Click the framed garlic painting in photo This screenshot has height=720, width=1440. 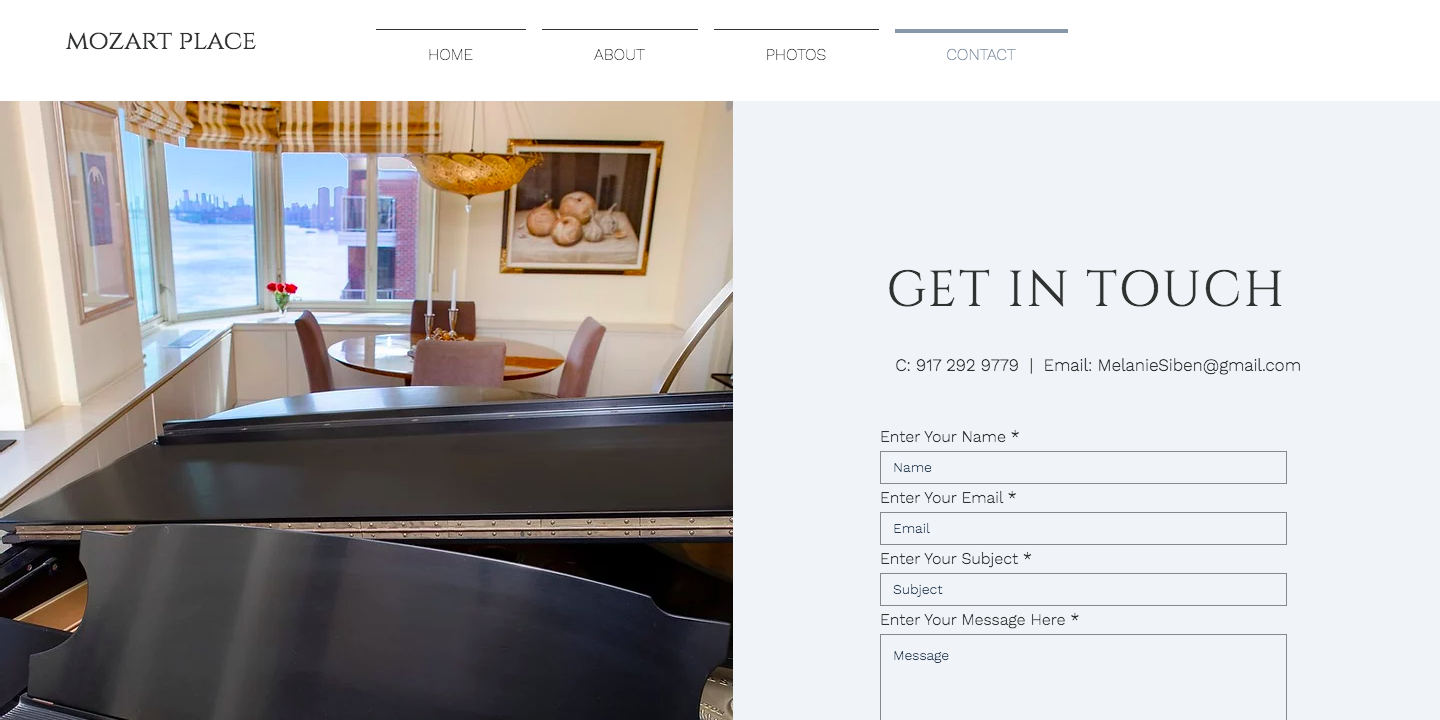pyautogui.click(x=582, y=207)
